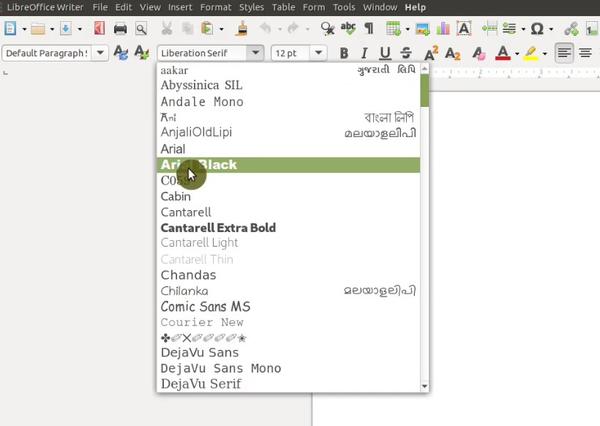Toggle Bold formatting
This screenshot has width=600, height=426.
344,53
